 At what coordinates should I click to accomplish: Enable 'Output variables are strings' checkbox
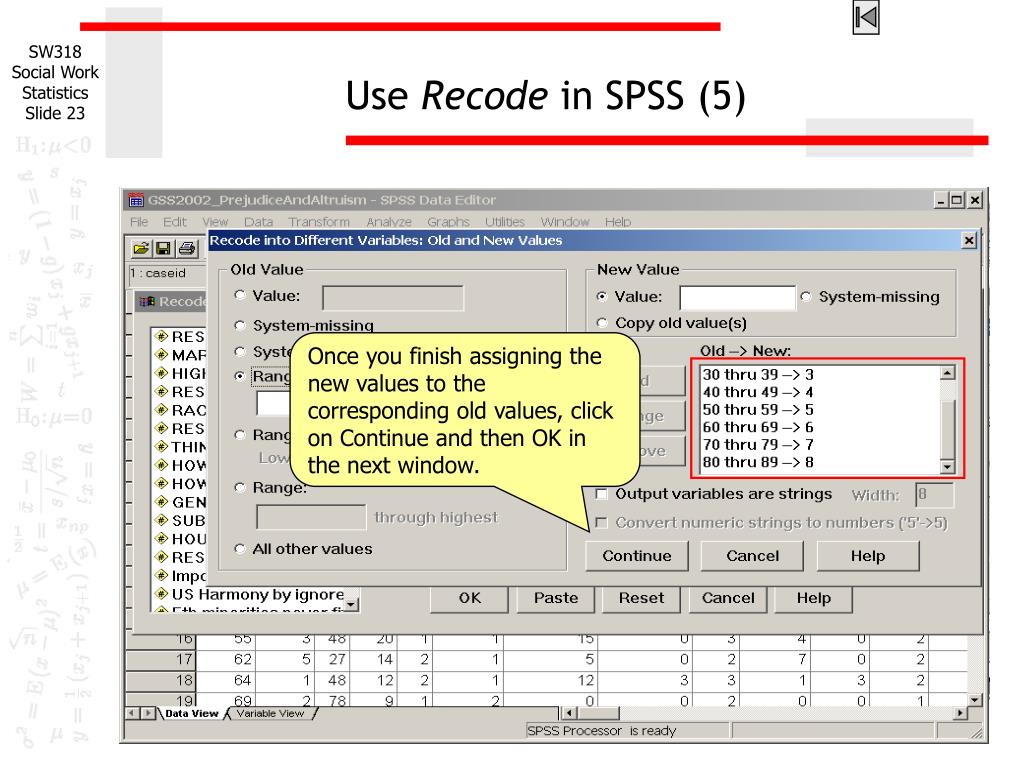pyautogui.click(x=601, y=495)
